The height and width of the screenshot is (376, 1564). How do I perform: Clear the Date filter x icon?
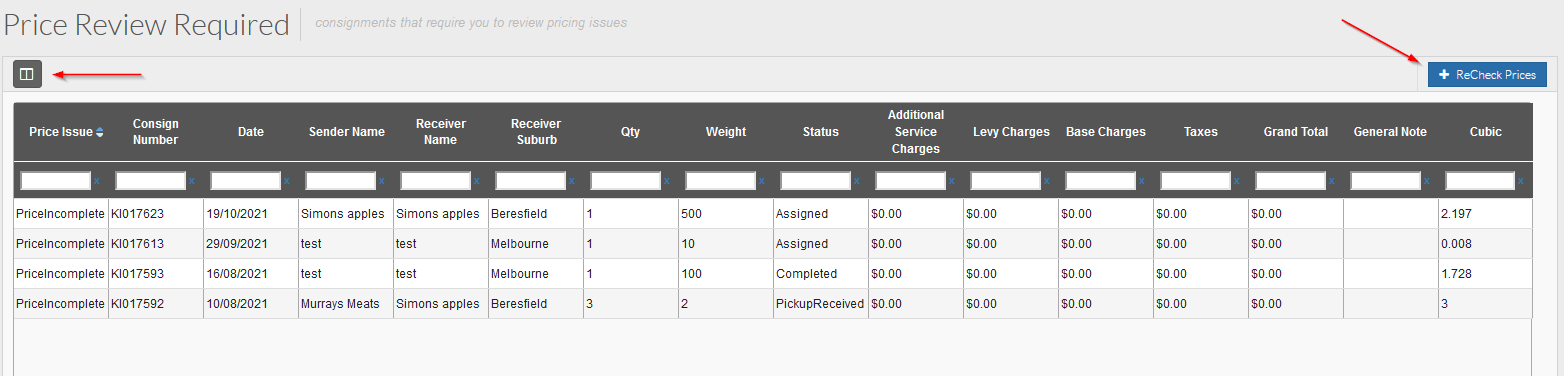(287, 181)
